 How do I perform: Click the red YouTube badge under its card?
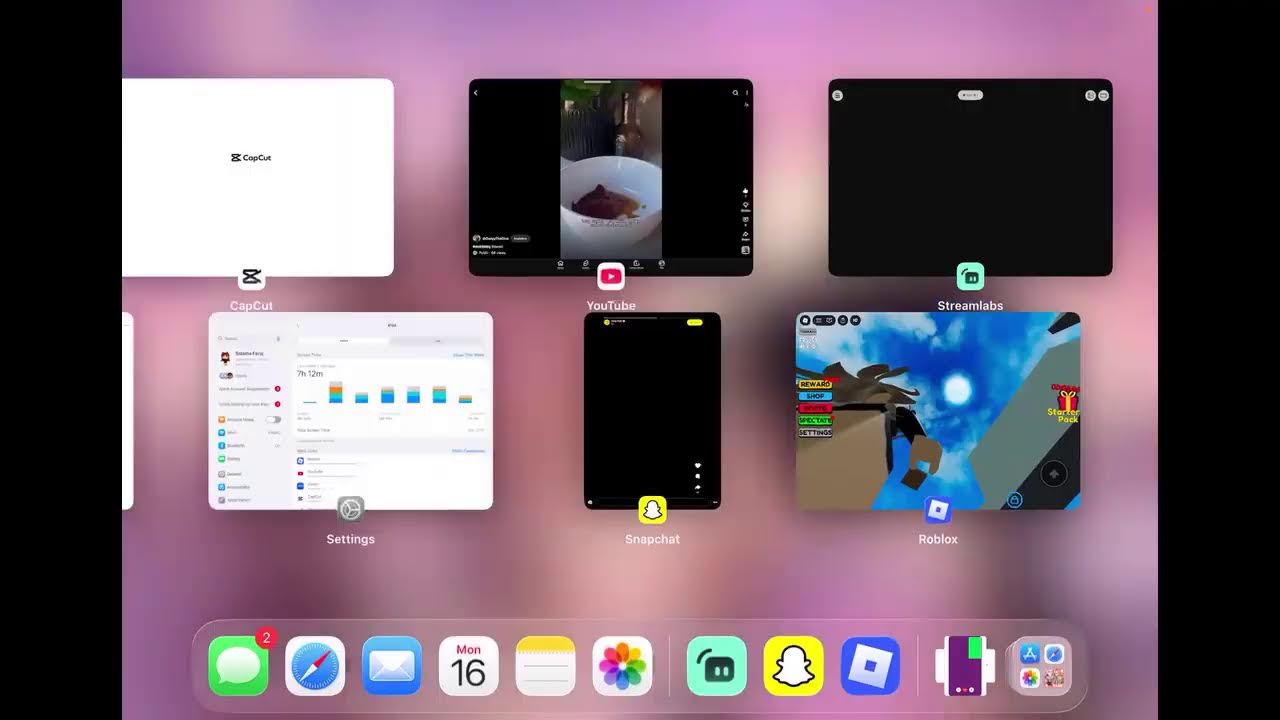tap(611, 277)
